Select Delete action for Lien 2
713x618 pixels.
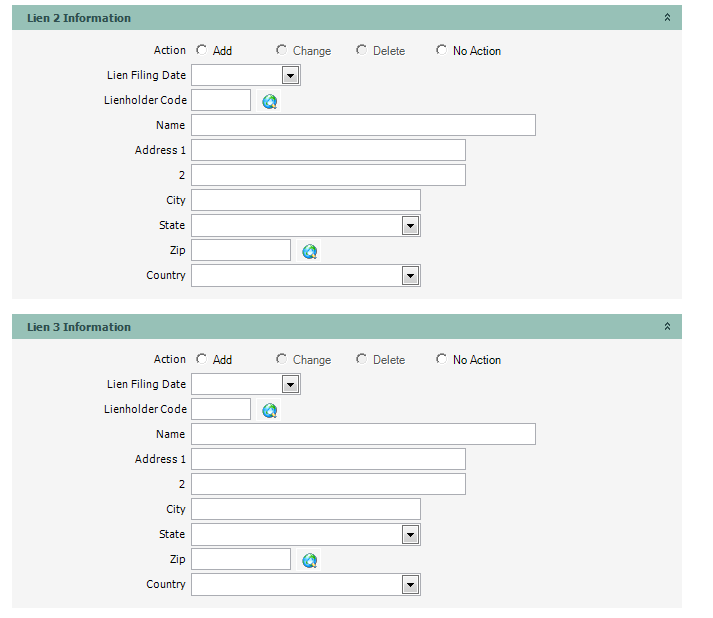(362, 50)
